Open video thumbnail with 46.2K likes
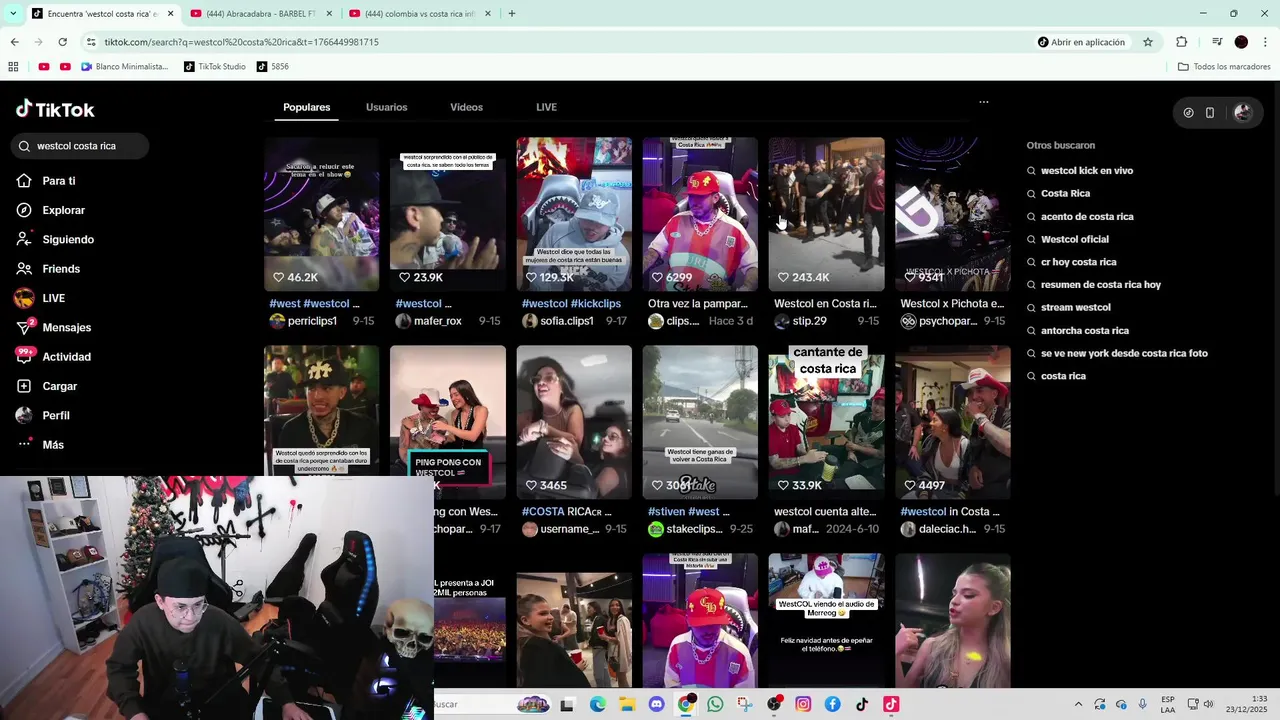1280x720 pixels. (321, 214)
